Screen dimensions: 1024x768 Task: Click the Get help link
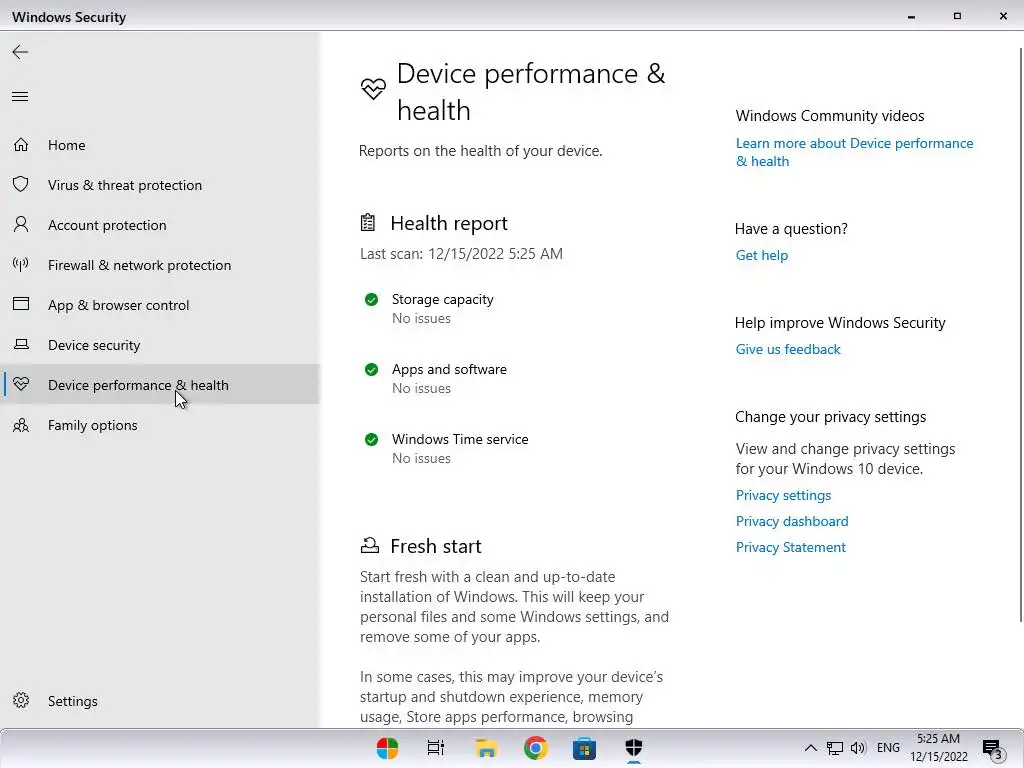tap(761, 255)
